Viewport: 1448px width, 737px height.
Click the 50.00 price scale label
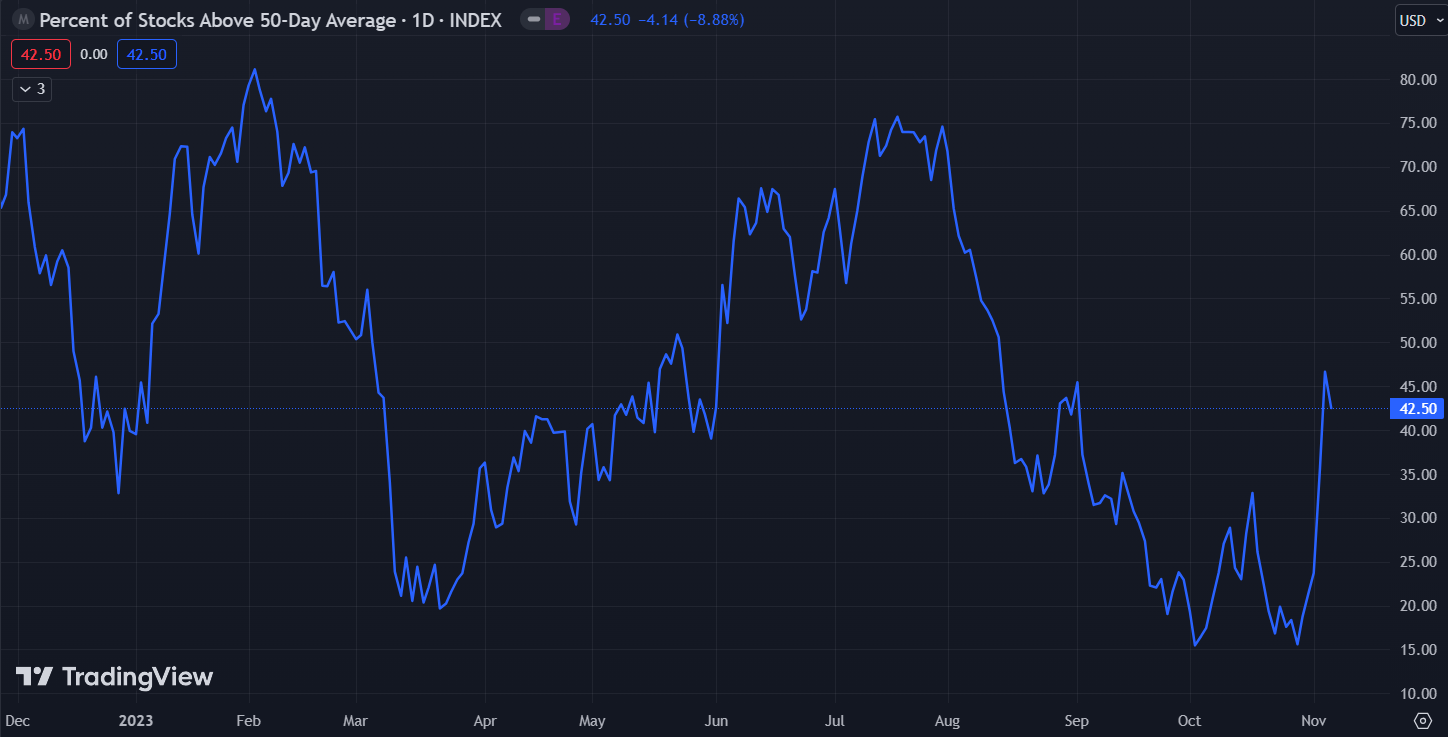1417,343
